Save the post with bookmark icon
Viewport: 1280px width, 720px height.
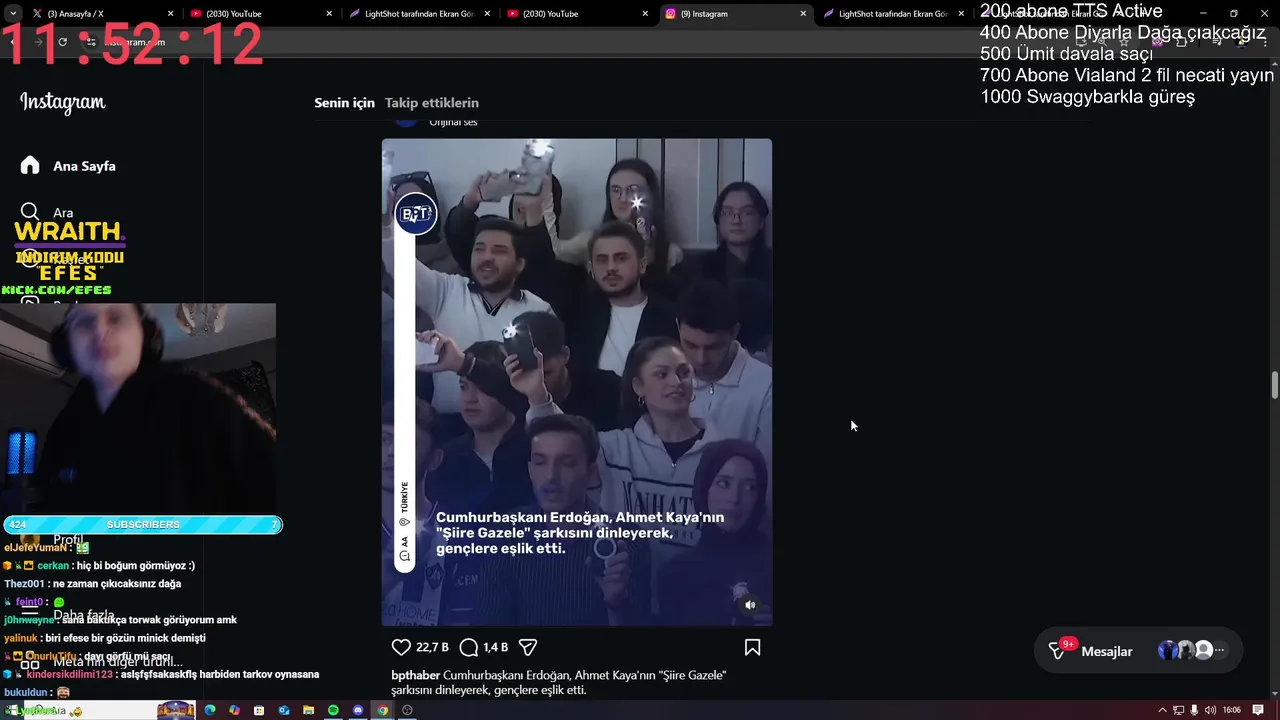pyautogui.click(x=752, y=647)
